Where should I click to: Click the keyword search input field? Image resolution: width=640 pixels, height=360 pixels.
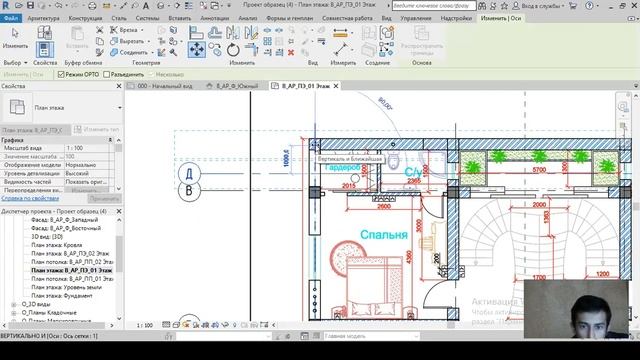434,6
